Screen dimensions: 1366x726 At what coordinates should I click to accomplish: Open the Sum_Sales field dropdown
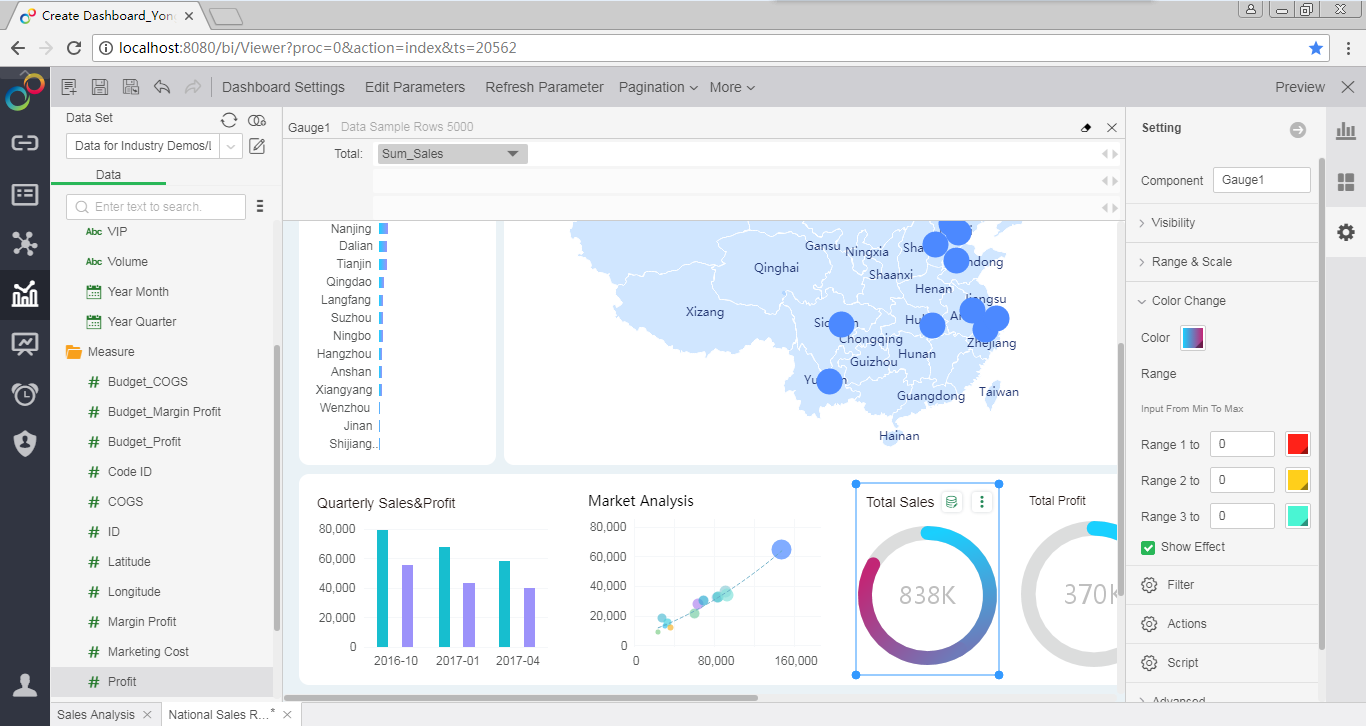pos(513,154)
